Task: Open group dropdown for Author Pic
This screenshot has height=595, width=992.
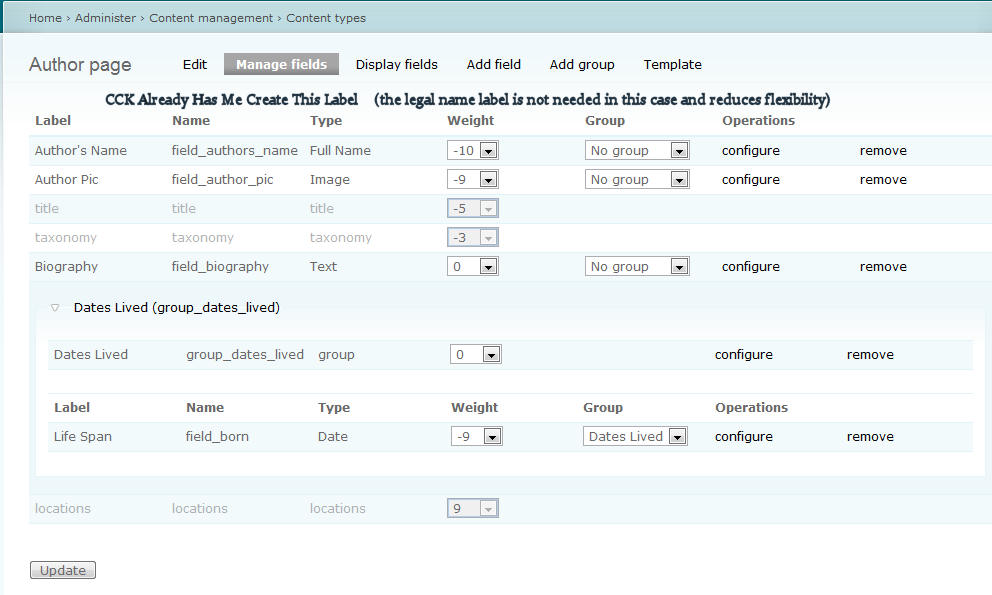Action: [x=637, y=180]
